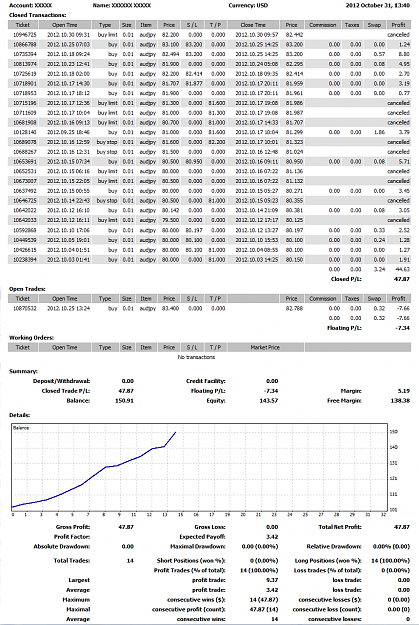Click the total profit value 44.63
This screenshot has height=625, width=419.
[402, 269]
